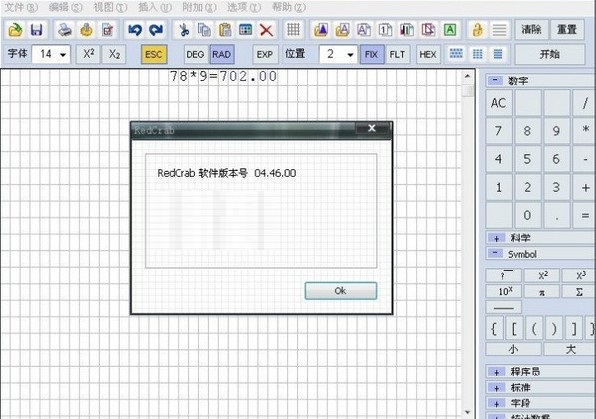Undo the last action

click(x=135, y=30)
